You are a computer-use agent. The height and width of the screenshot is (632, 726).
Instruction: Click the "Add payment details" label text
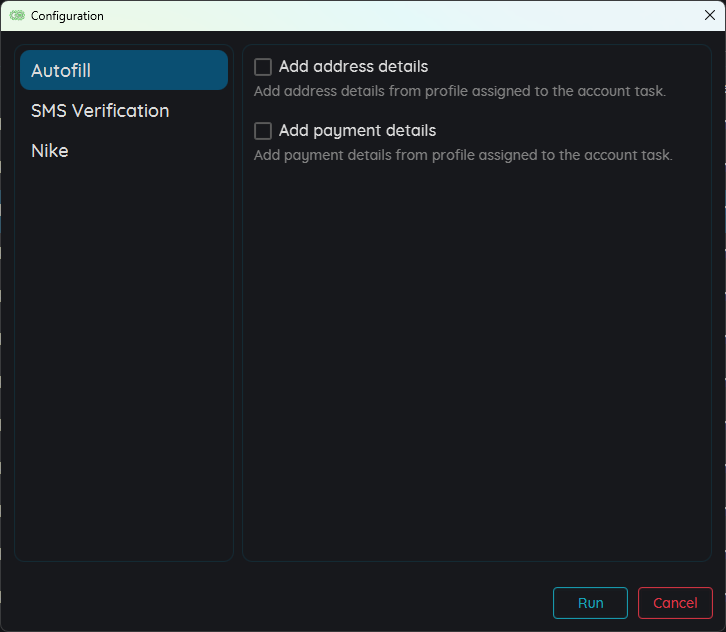(357, 131)
